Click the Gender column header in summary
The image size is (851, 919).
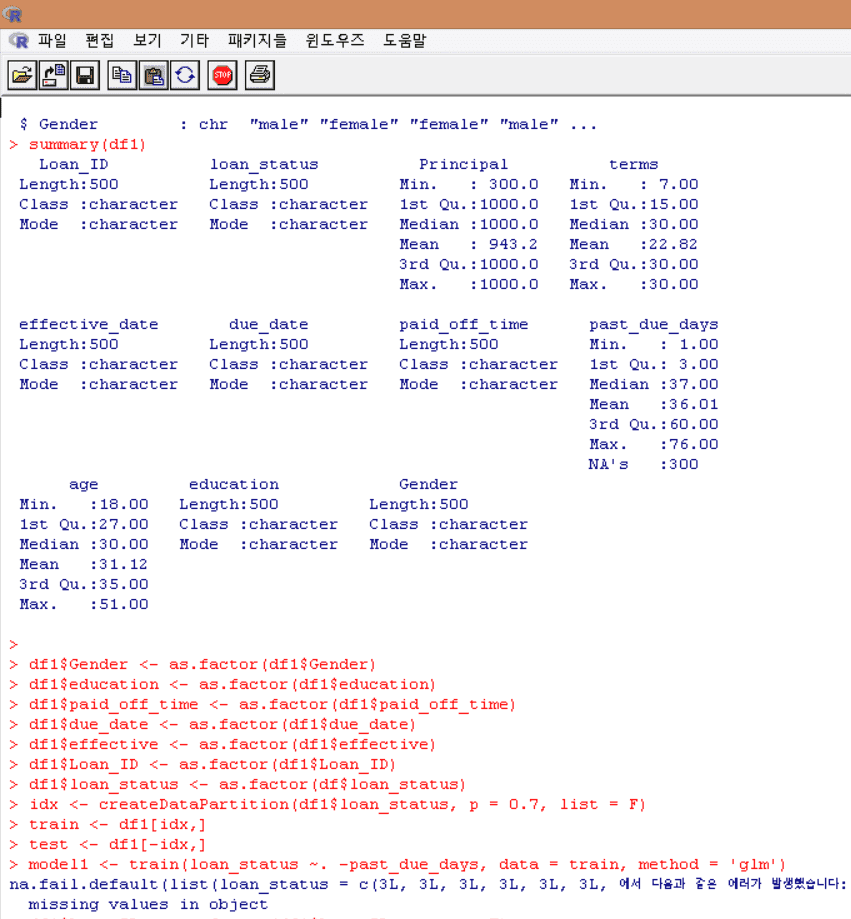(x=428, y=485)
